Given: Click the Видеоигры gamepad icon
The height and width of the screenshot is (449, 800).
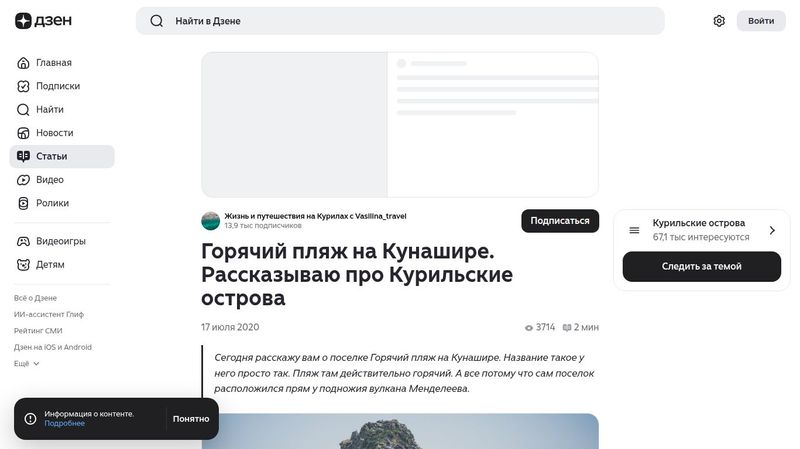Looking at the screenshot, I should 23,241.
